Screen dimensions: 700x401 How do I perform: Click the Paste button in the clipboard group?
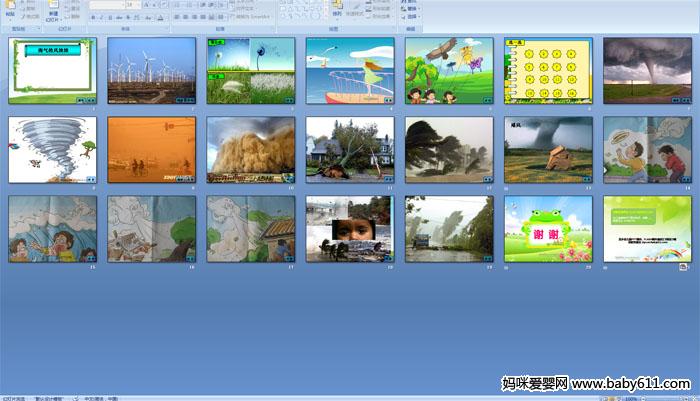[10, 9]
